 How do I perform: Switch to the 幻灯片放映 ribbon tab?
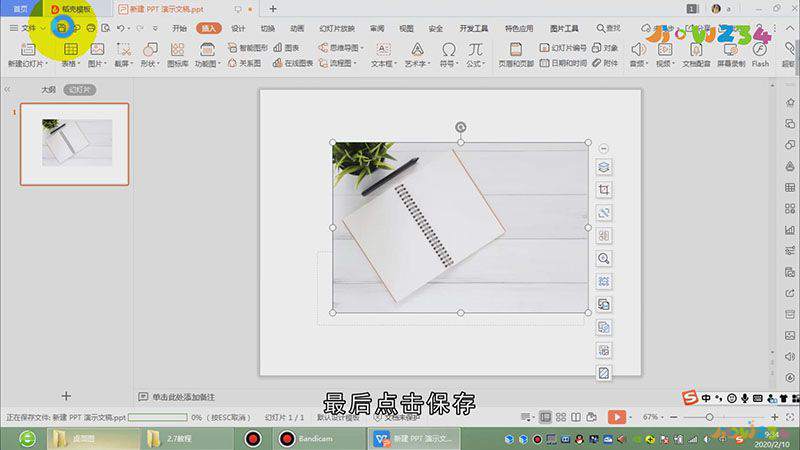337,29
